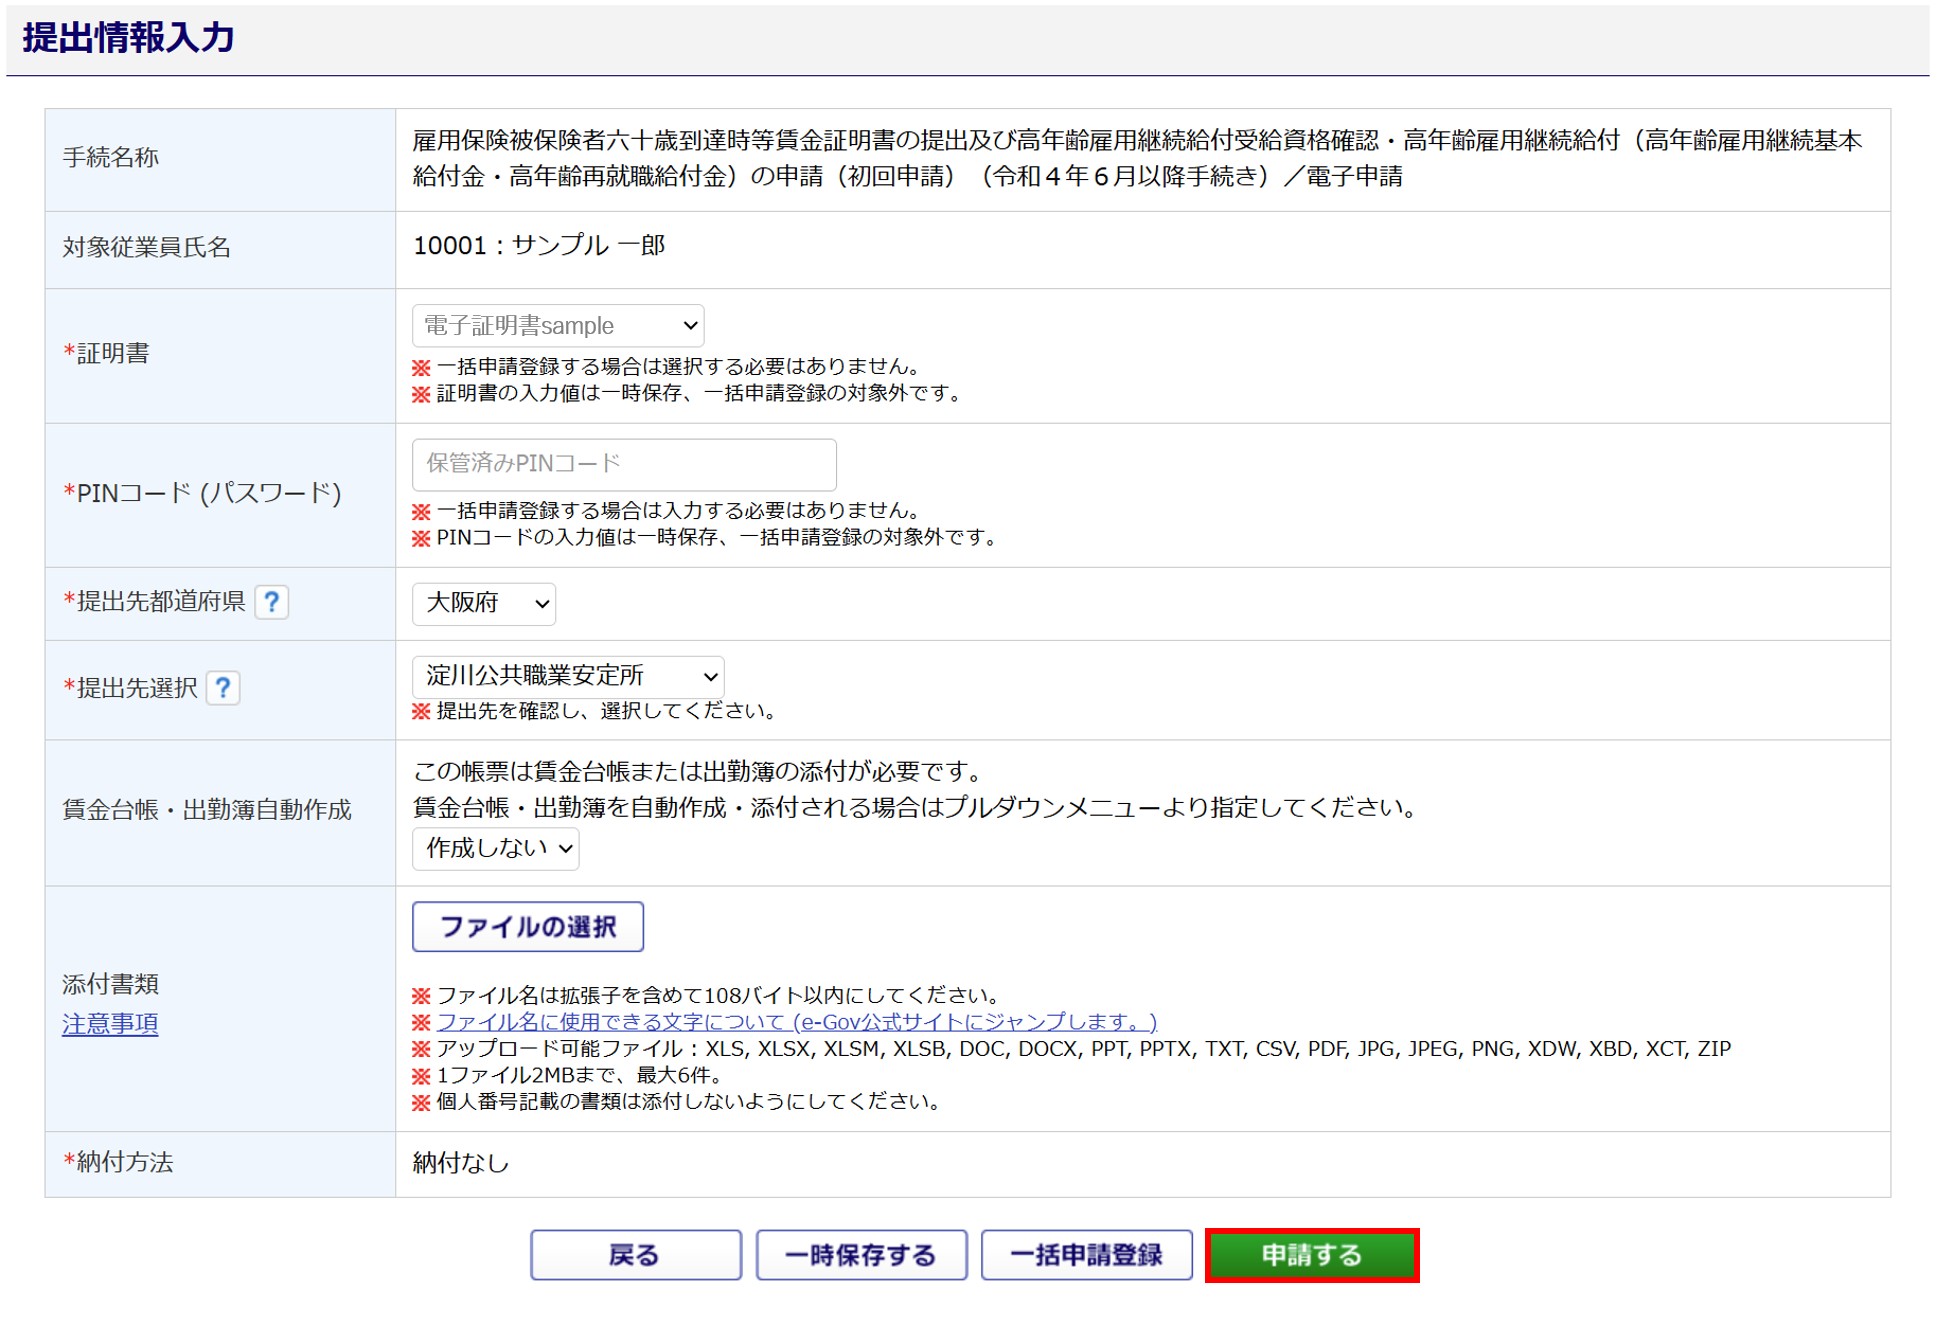Open the 大阪府 prefecture dropdown
This screenshot has width=1936, height=1327.
point(484,603)
